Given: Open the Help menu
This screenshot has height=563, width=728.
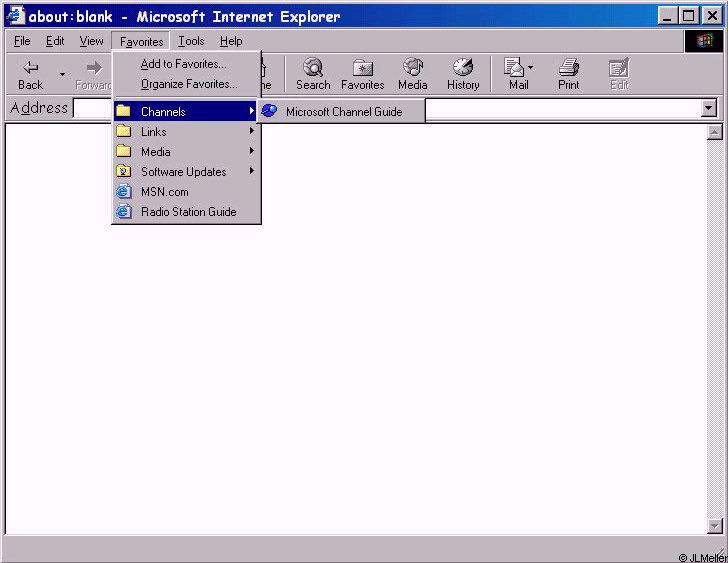Looking at the screenshot, I should pyautogui.click(x=231, y=41).
